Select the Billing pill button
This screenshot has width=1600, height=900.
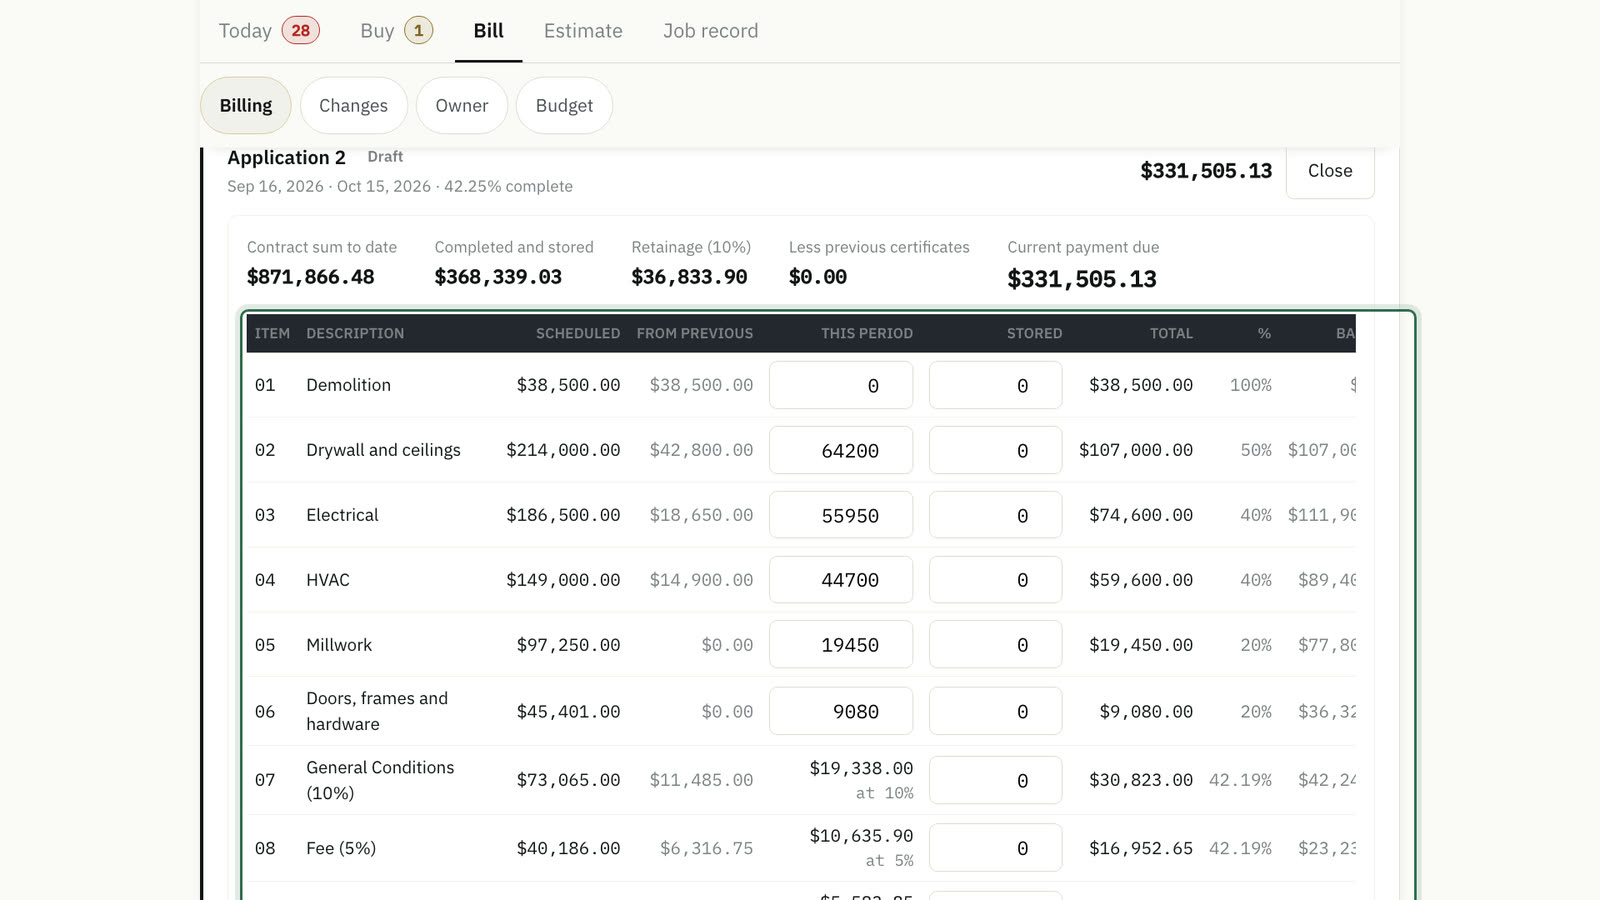[246, 106]
